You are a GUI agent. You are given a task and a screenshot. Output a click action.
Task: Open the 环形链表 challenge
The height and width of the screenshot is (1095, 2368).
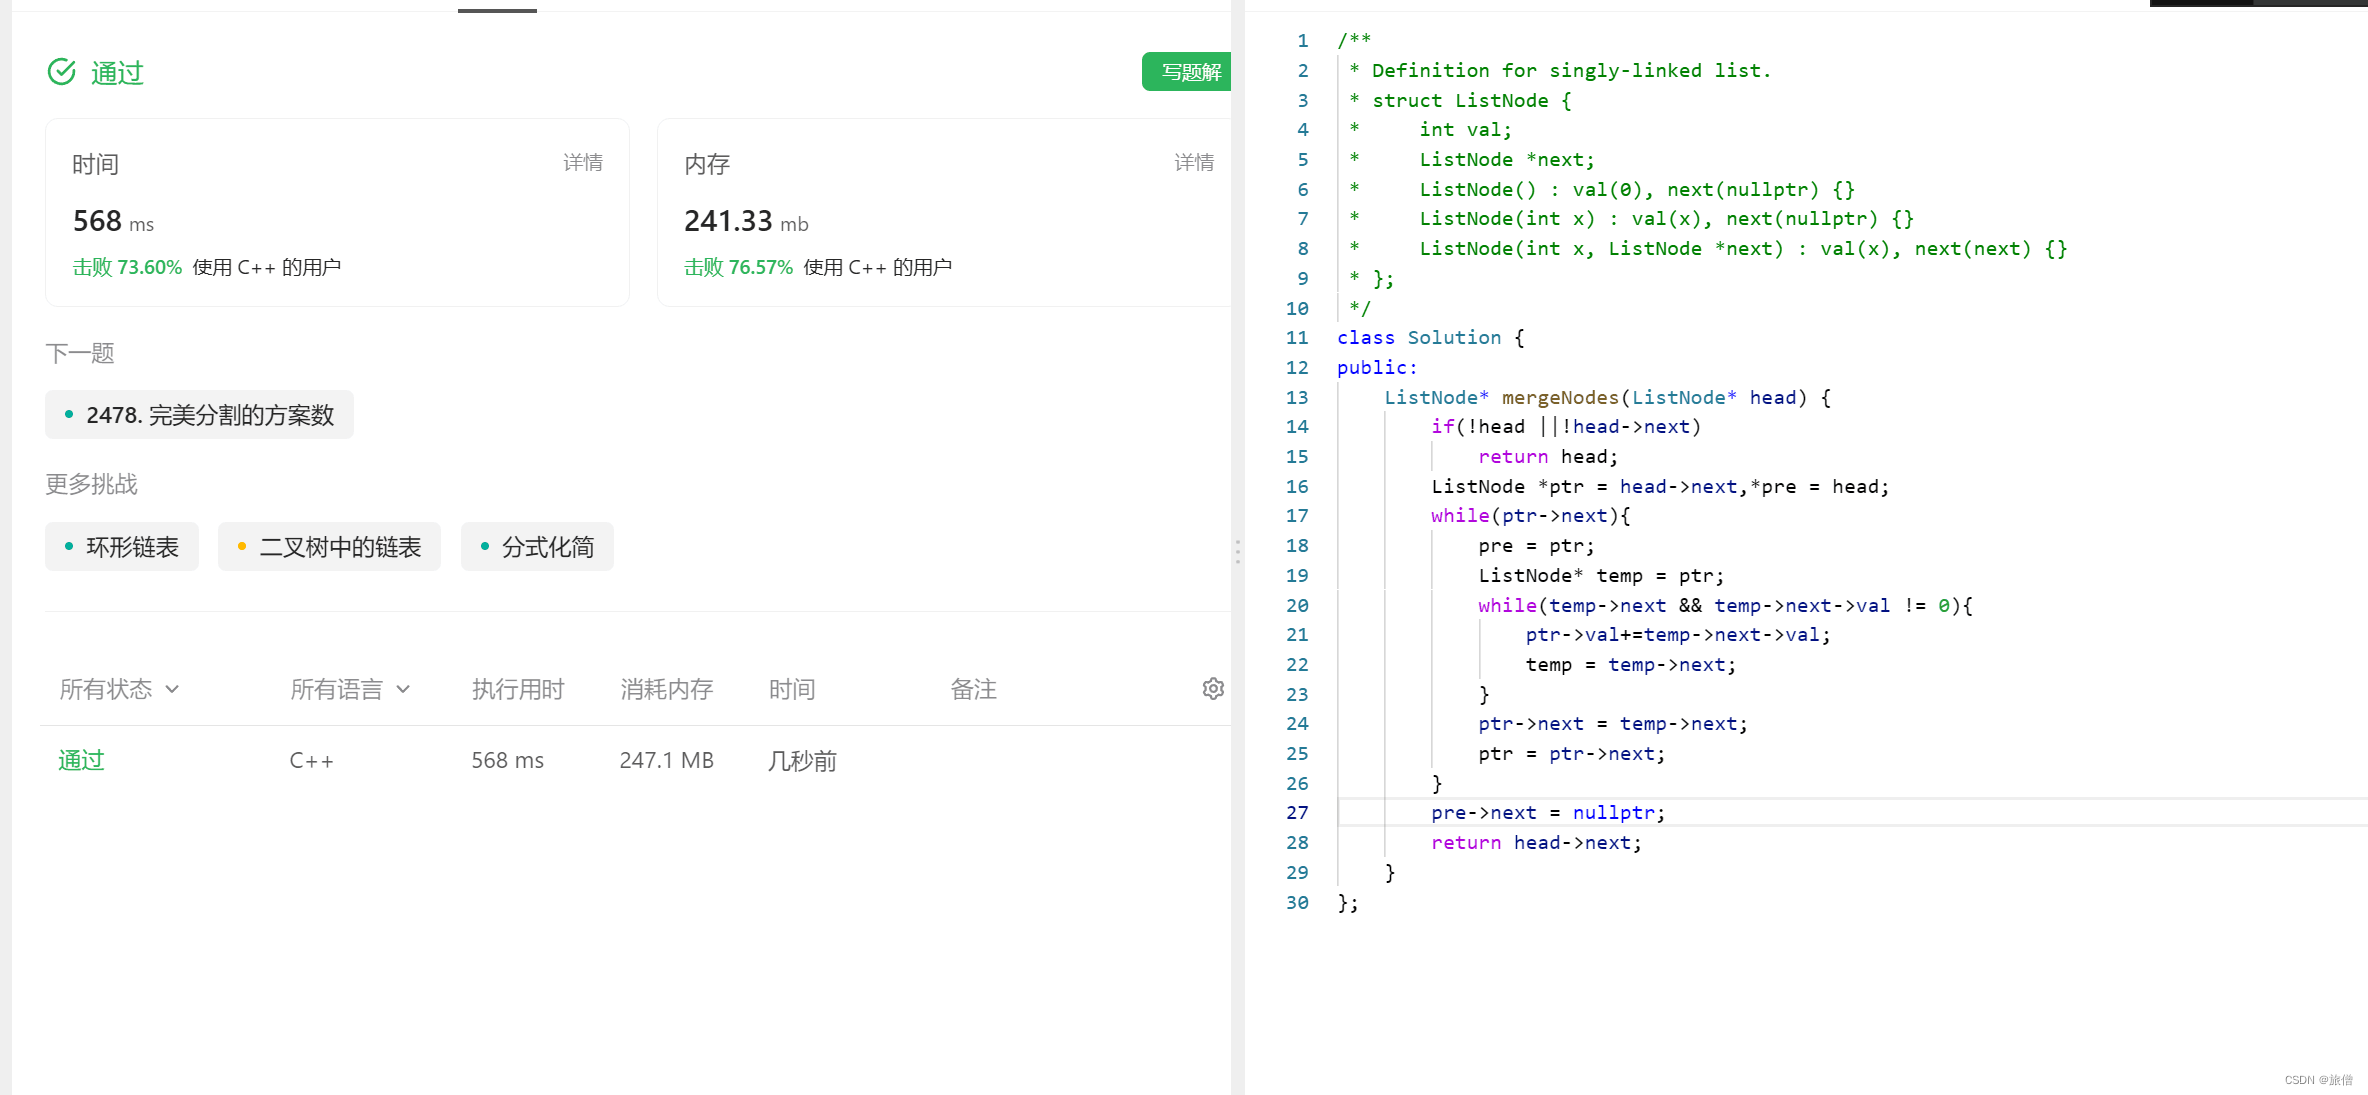pos(122,547)
